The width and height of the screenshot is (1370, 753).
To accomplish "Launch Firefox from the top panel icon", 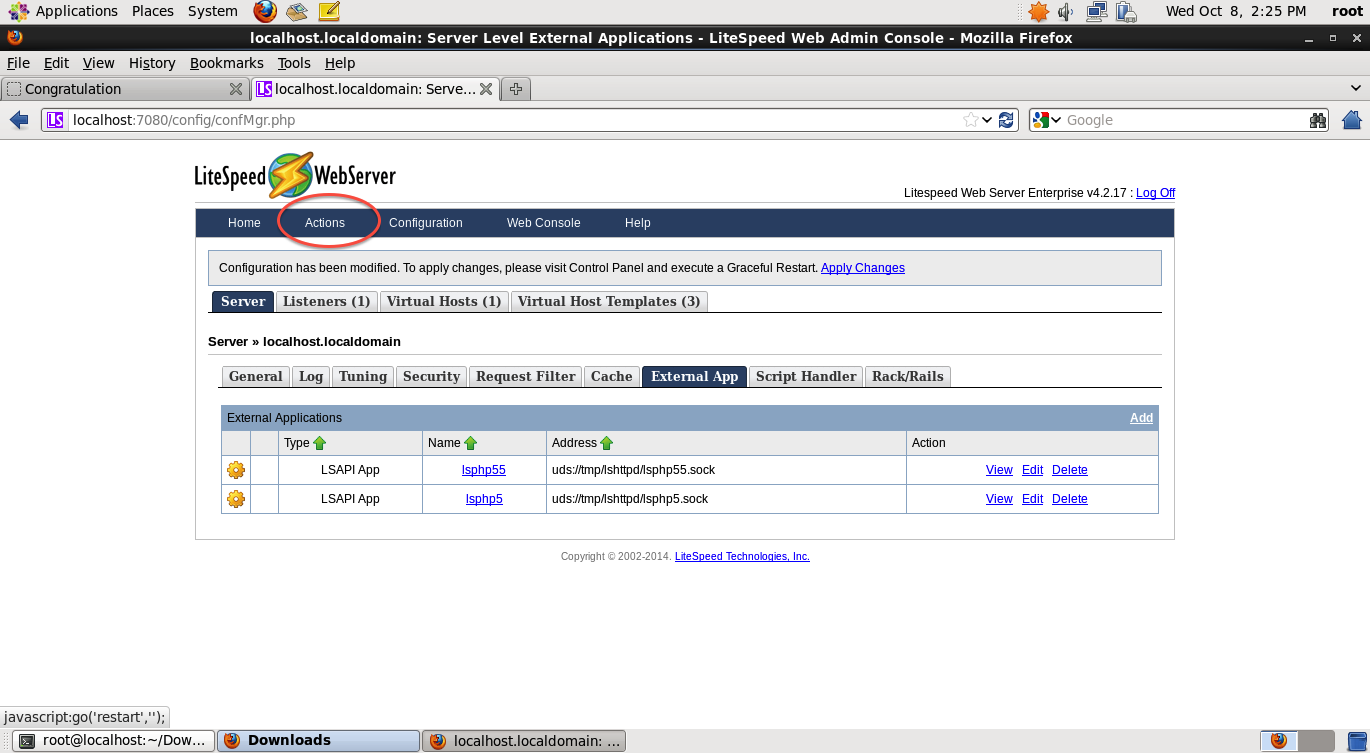I will [x=265, y=12].
